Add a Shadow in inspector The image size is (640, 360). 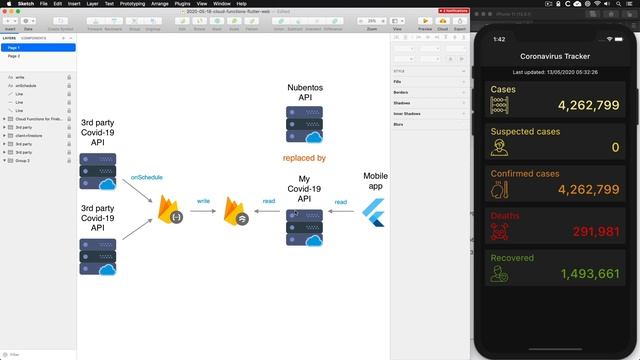pyautogui.click(x=464, y=103)
